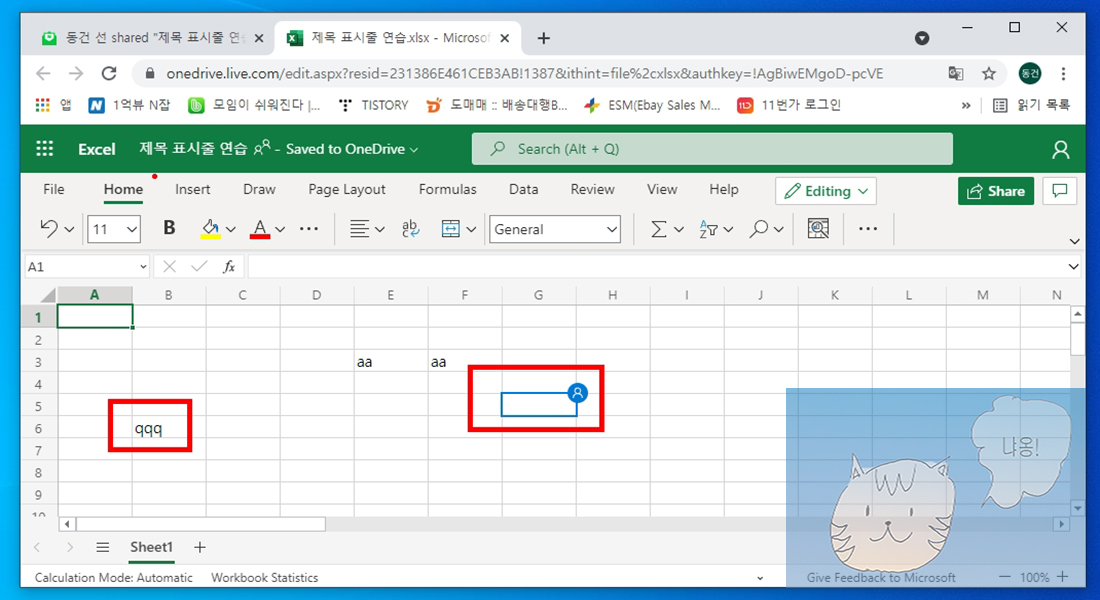Click the horizontal scrollbar thumb
Image resolution: width=1100 pixels, height=600 pixels.
201,524
